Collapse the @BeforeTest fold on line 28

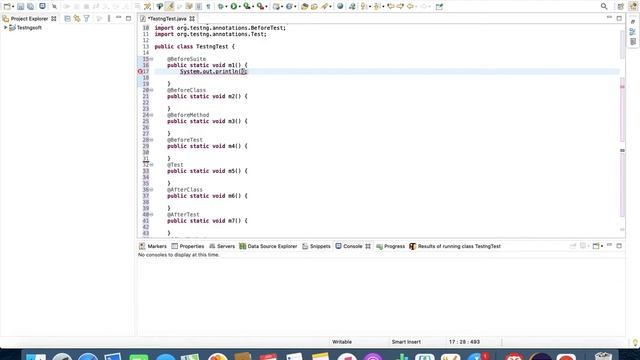[151, 140]
